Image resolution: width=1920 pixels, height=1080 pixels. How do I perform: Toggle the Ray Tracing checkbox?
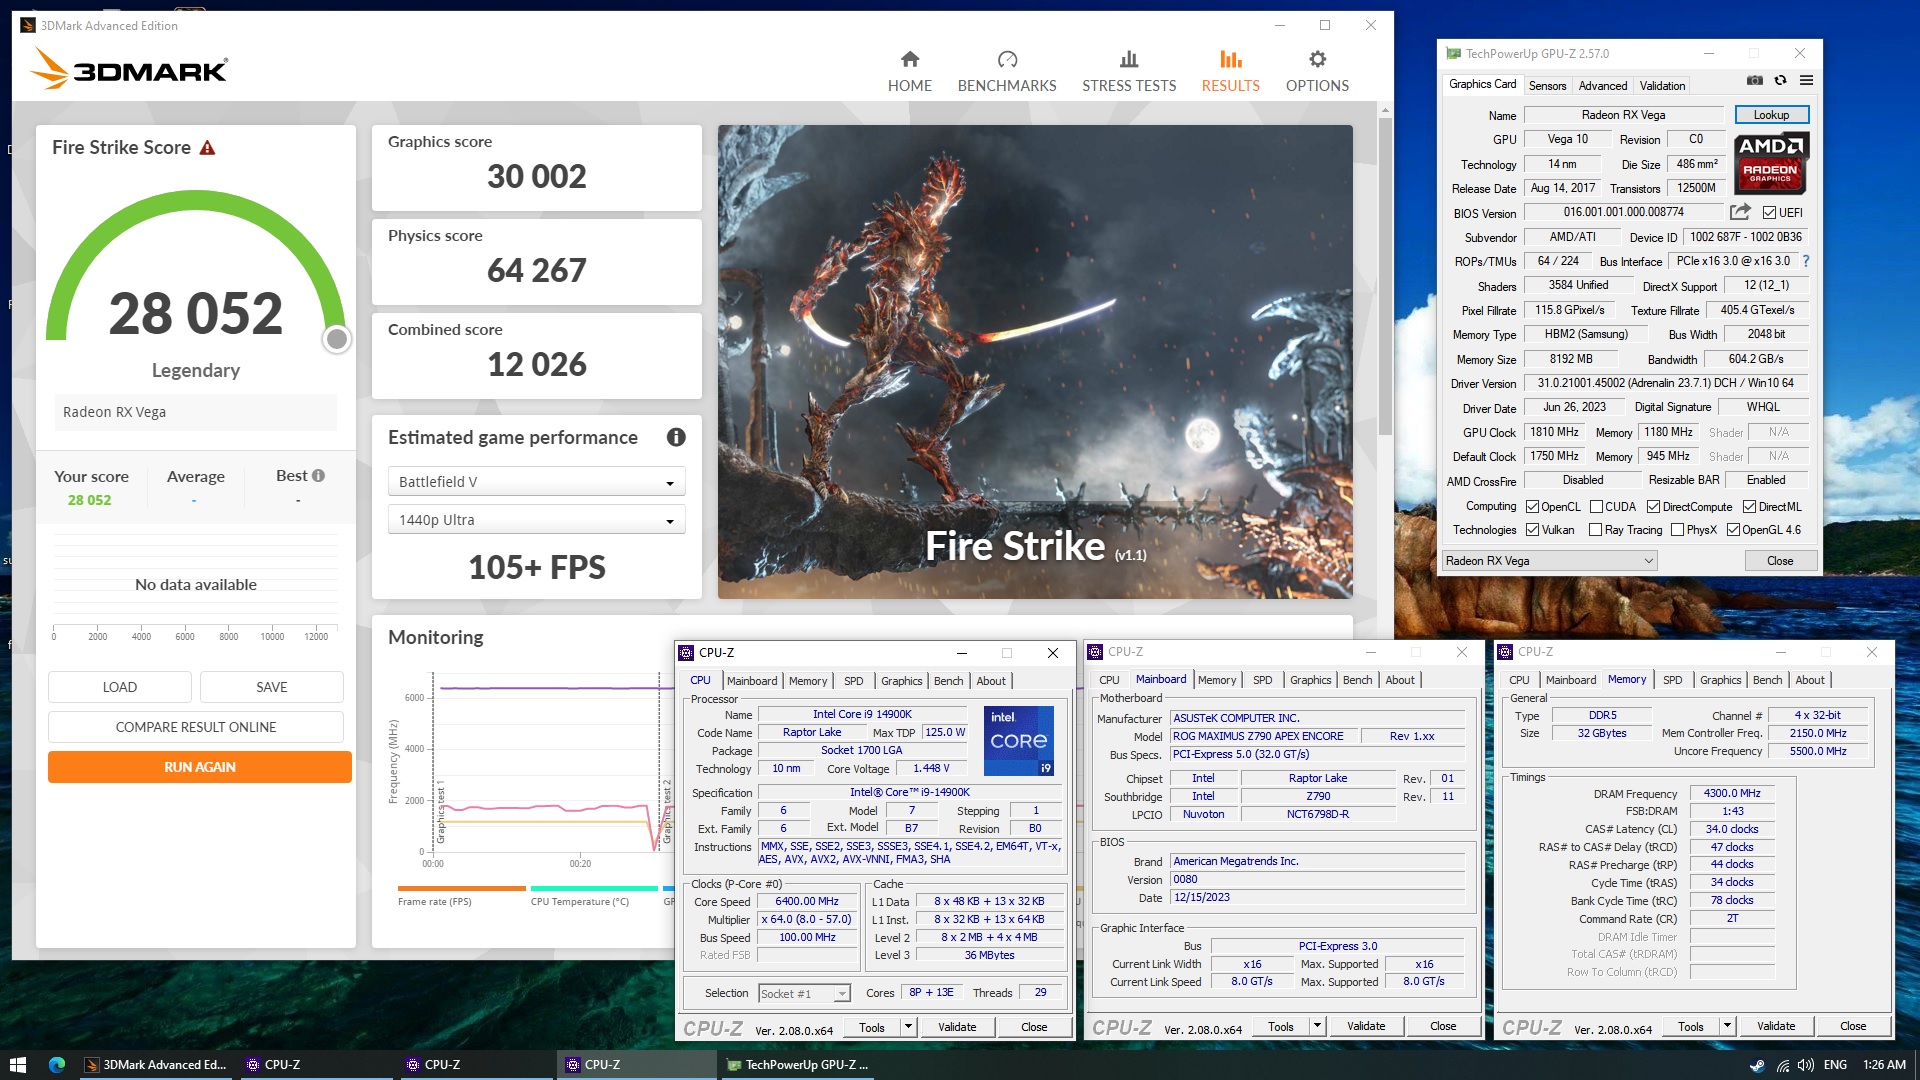point(1595,530)
